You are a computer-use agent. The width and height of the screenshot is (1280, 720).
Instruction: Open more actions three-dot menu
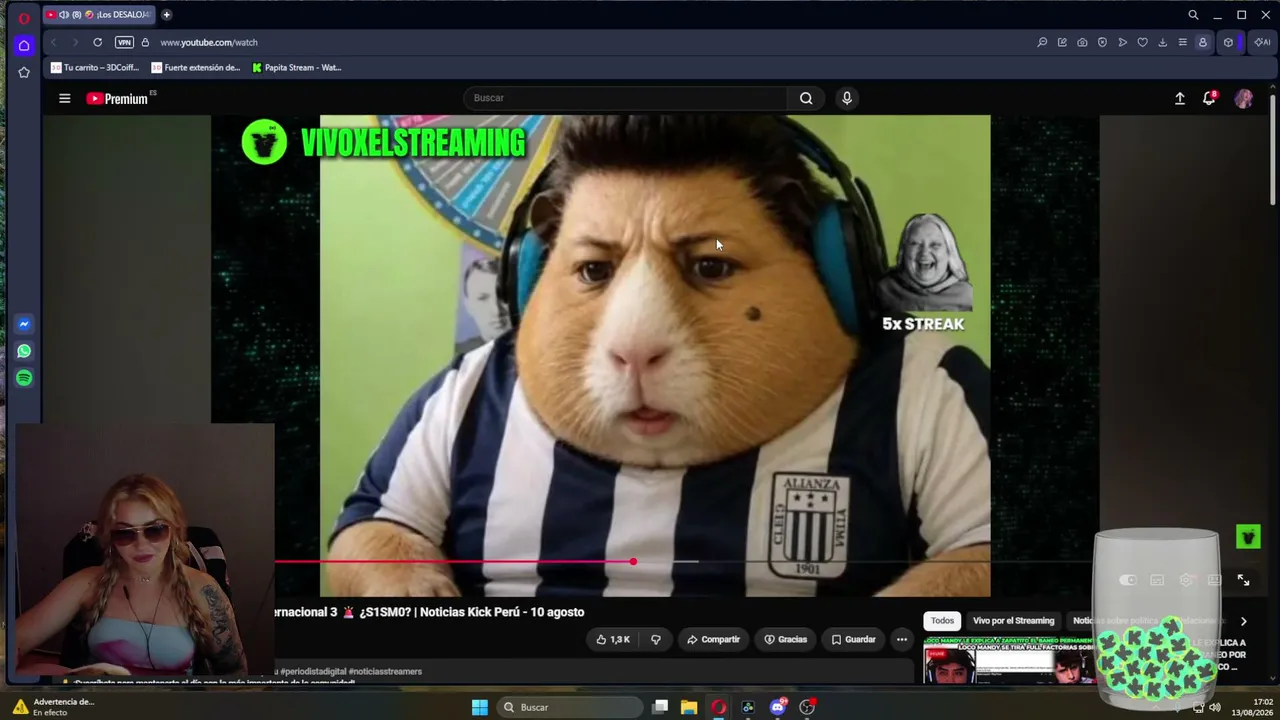(x=902, y=640)
